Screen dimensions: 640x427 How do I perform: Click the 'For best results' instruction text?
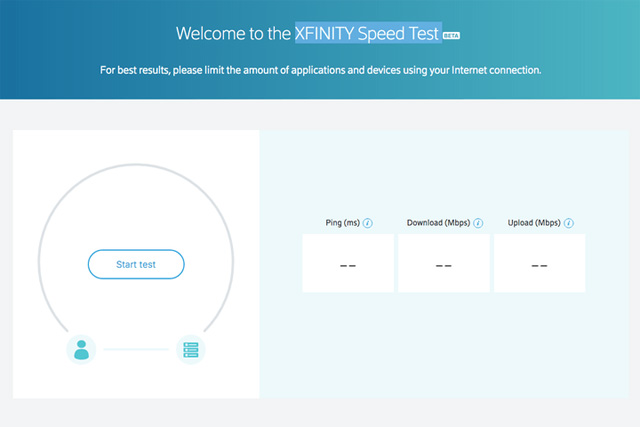(x=320, y=70)
